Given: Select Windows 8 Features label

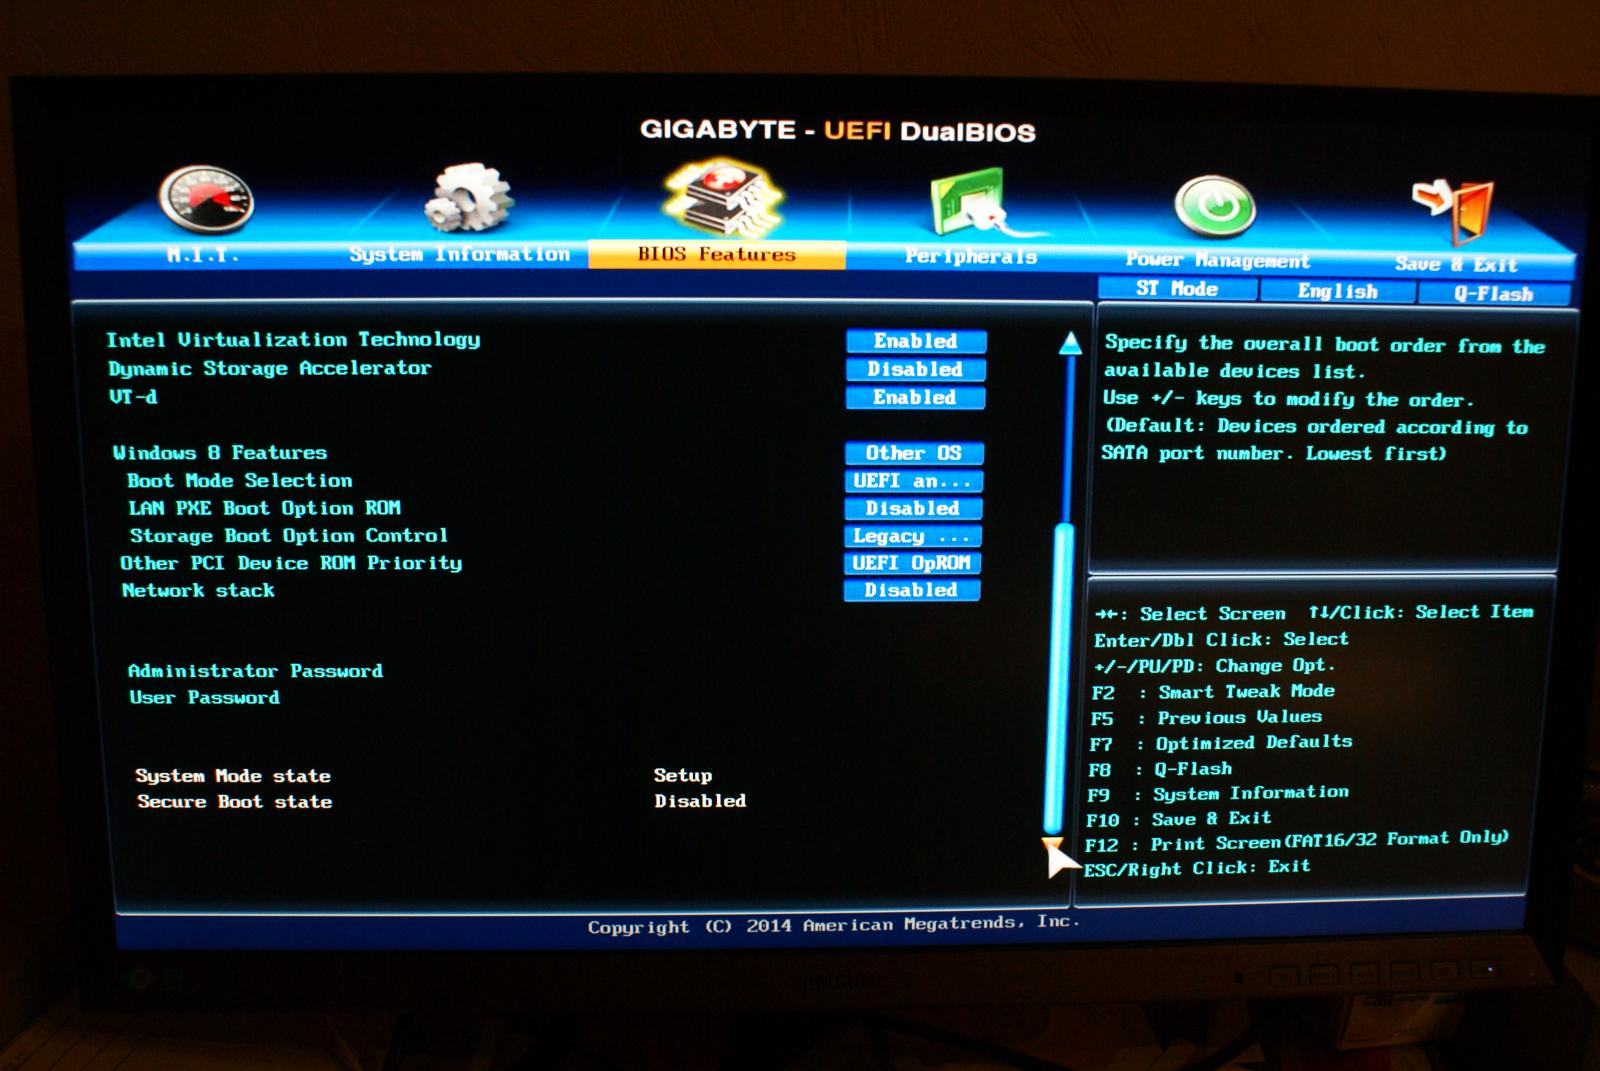Looking at the screenshot, I should 220,452.
